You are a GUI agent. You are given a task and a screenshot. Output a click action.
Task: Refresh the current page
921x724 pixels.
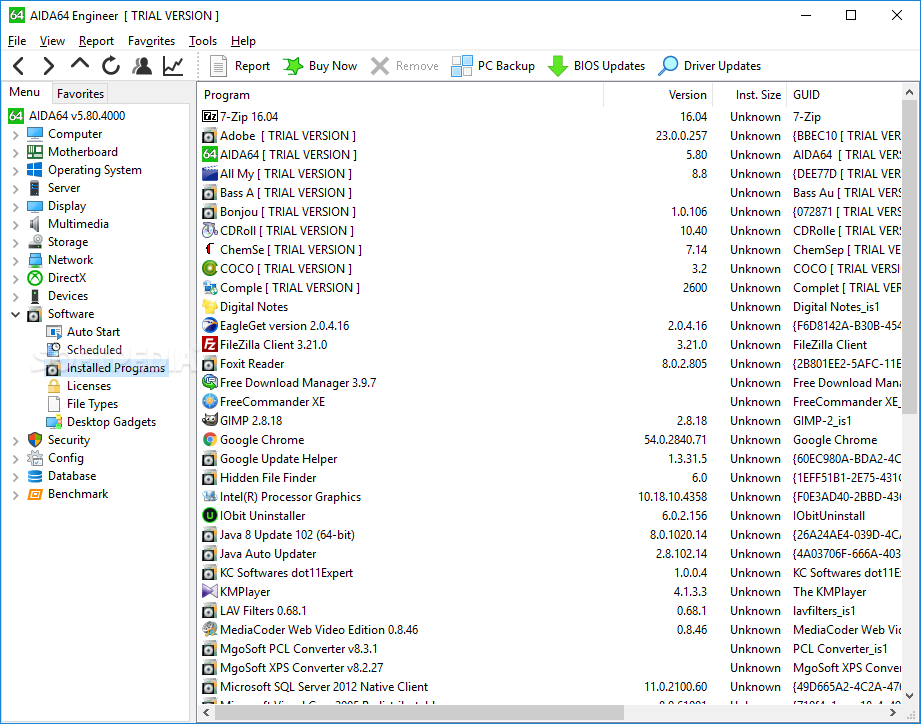click(110, 66)
